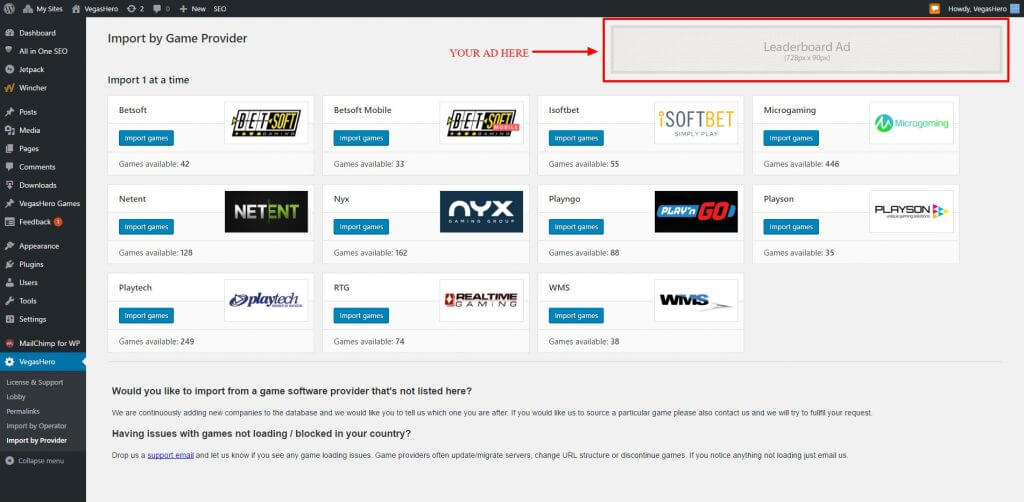
Task: Click the Leaderboard Ad placeholder banner
Action: click(807, 50)
